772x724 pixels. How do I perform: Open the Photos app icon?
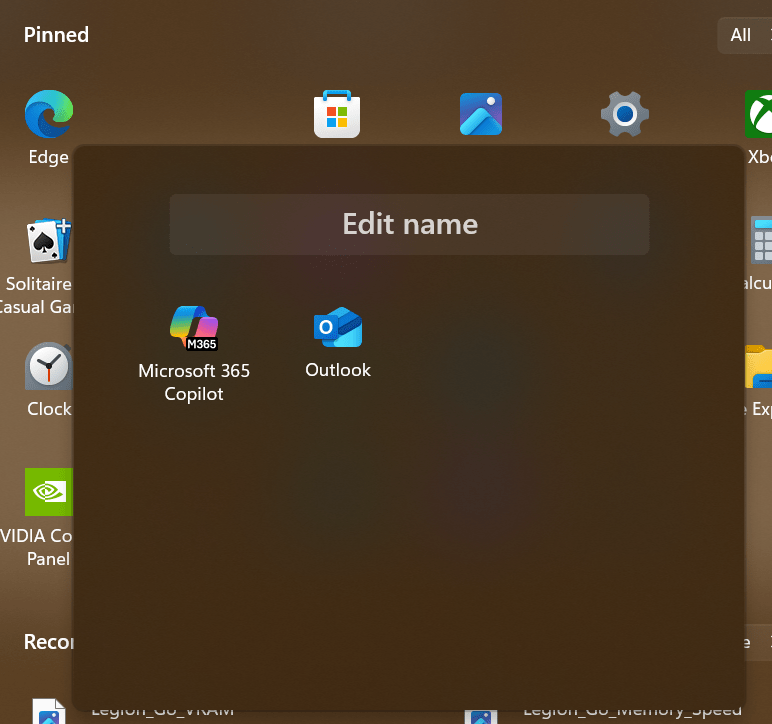pyautogui.click(x=481, y=114)
